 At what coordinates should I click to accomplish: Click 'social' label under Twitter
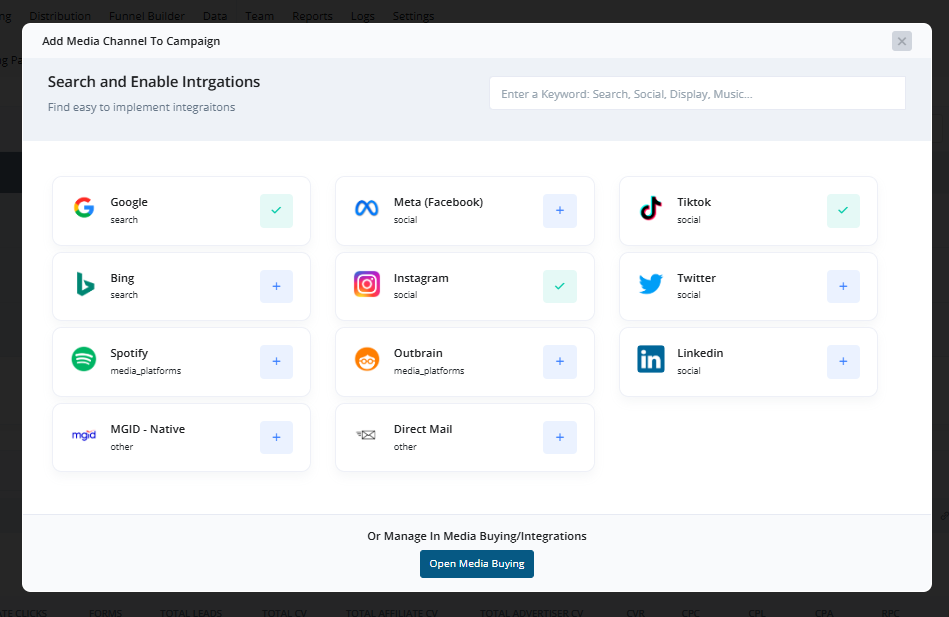(x=689, y=295)
